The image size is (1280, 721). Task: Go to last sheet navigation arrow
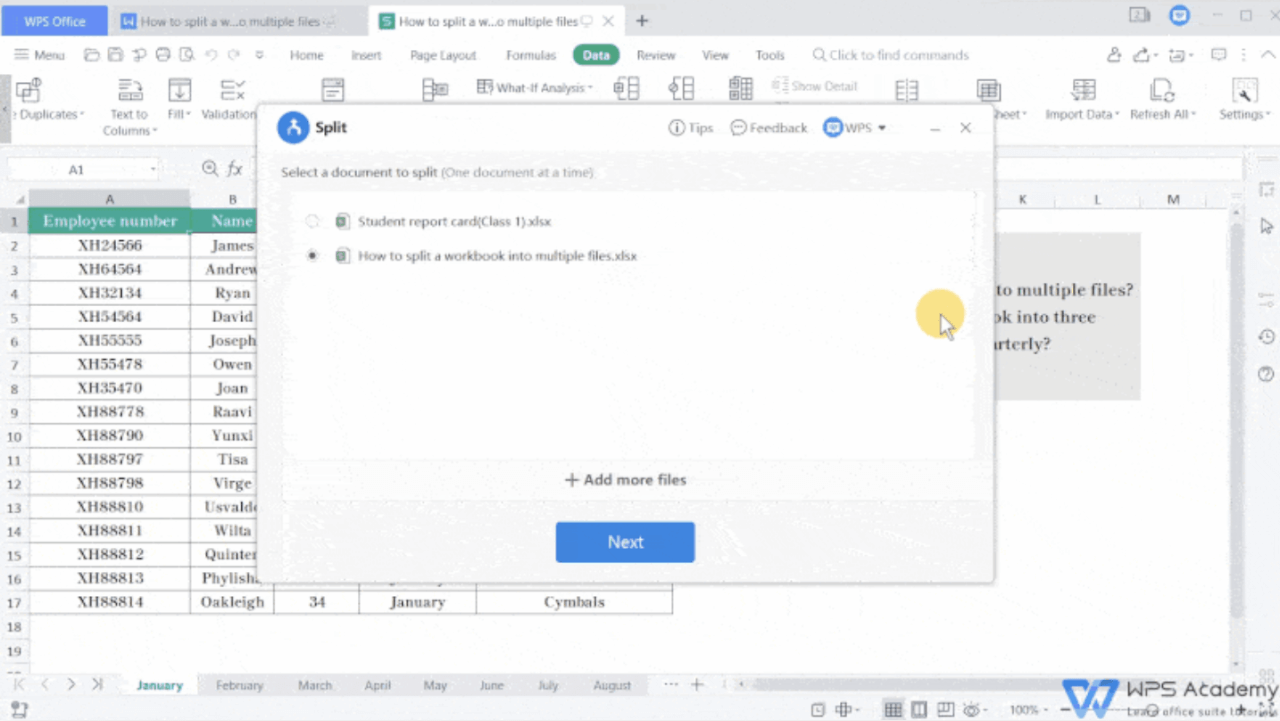click(x=97, y=685)
